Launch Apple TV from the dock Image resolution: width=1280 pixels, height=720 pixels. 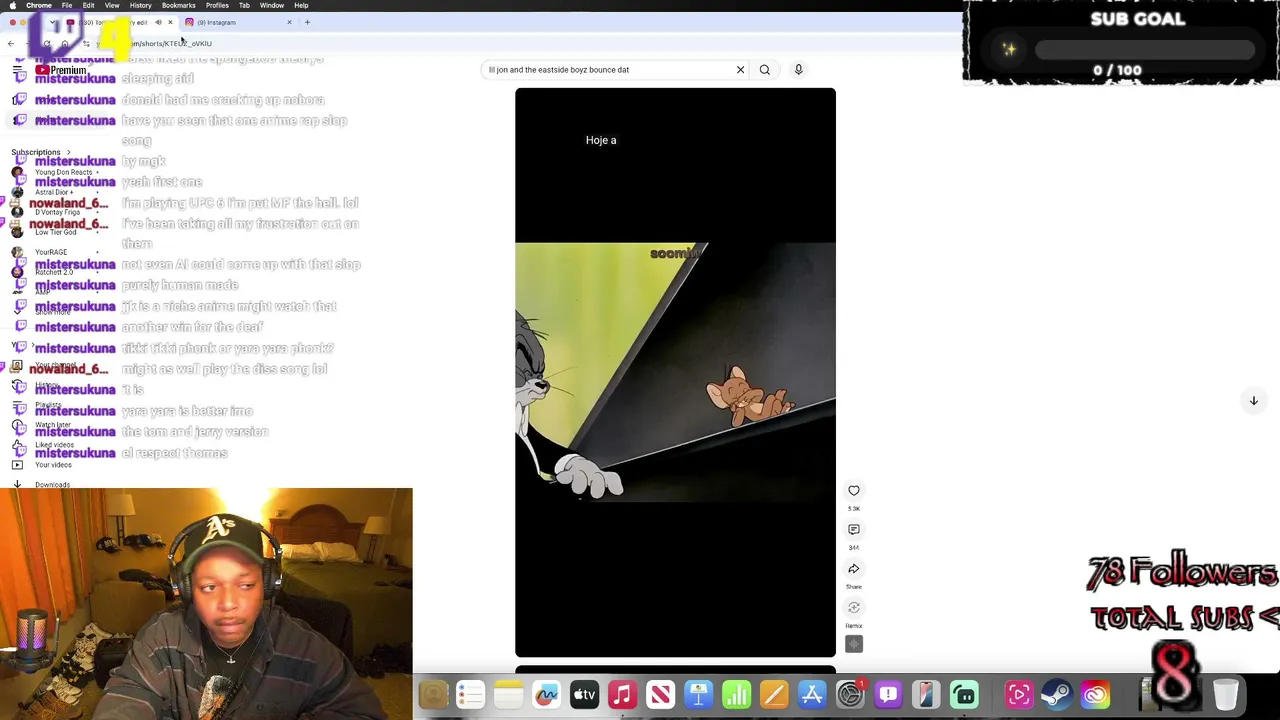tap(584, 695)
